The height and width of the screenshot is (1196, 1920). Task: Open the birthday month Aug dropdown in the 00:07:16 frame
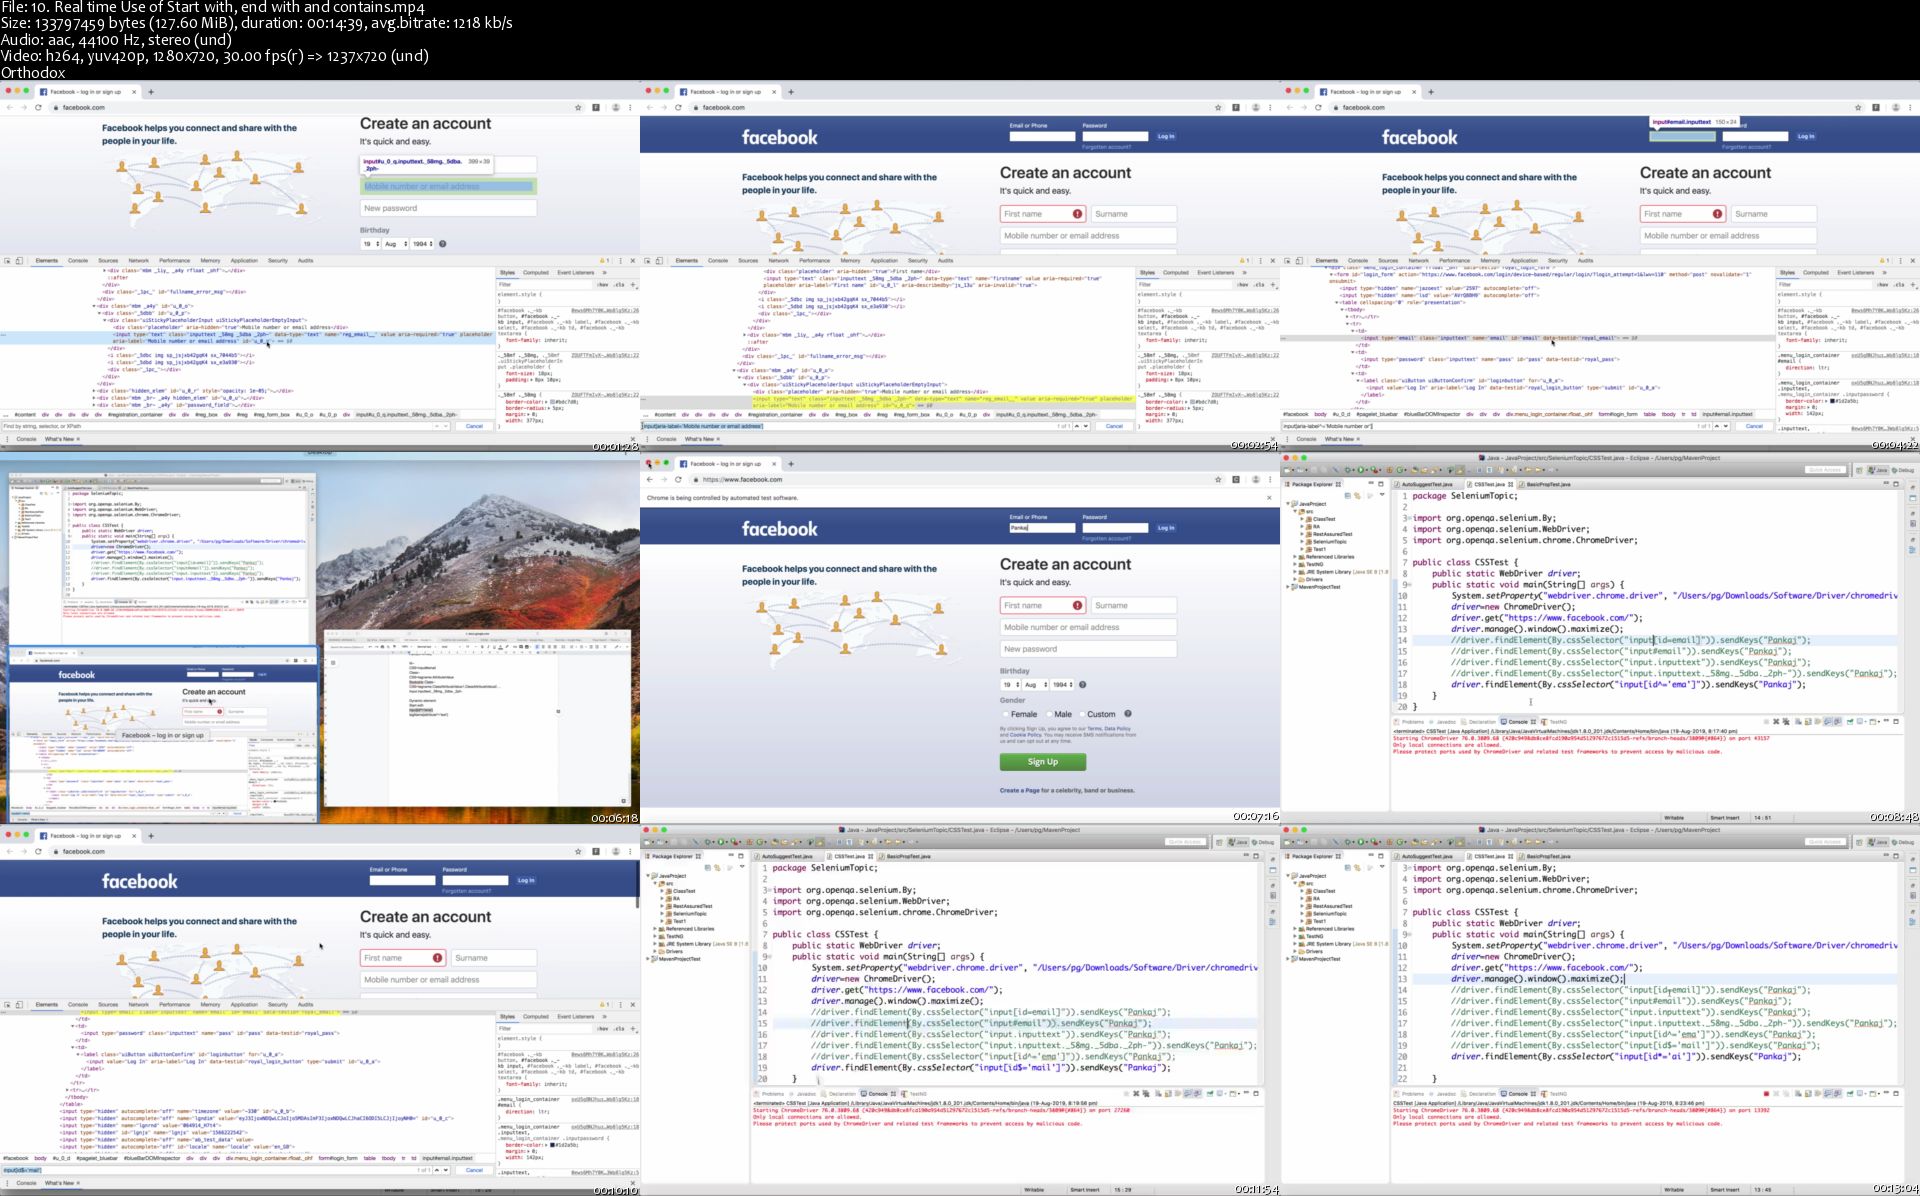(1034, 685)
